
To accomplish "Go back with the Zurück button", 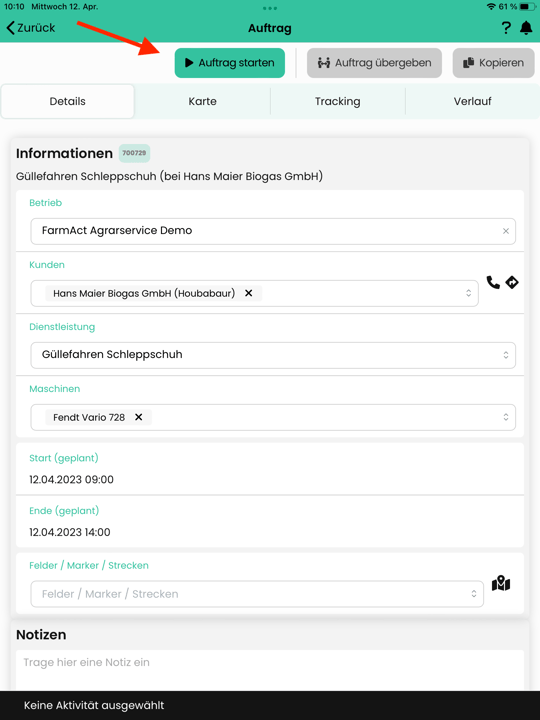I will [x=30, y=28].
